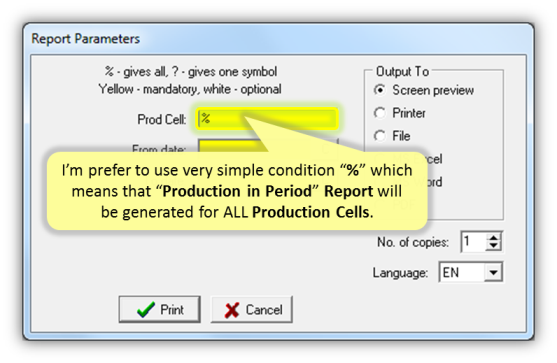This screenshot has width=557, height=363.
Task: Open the Language dropdown arrow
Action: (x=493, y=272)
